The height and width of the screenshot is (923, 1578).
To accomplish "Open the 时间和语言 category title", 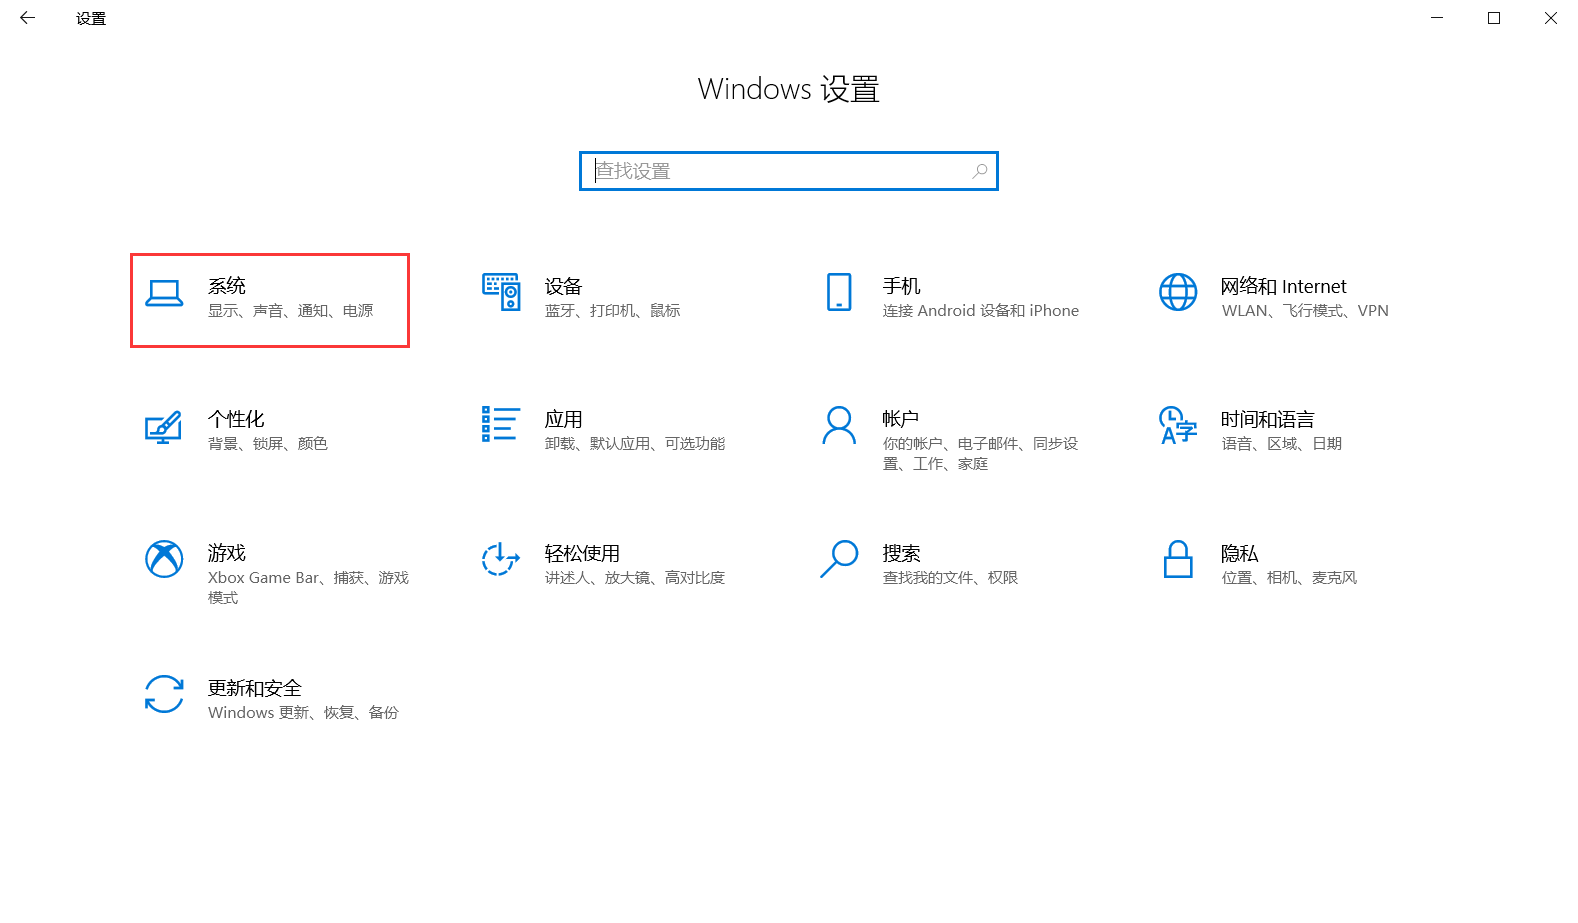I will pyautogui.click(x=1268, y=419).
